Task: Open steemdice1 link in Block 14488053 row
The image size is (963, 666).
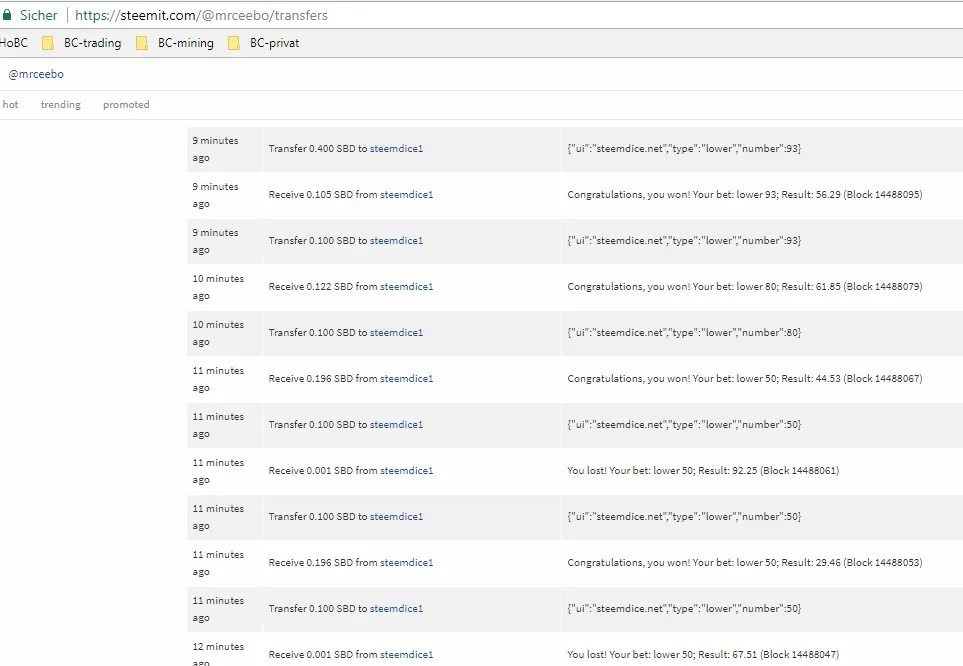Action: coord(407,563)
